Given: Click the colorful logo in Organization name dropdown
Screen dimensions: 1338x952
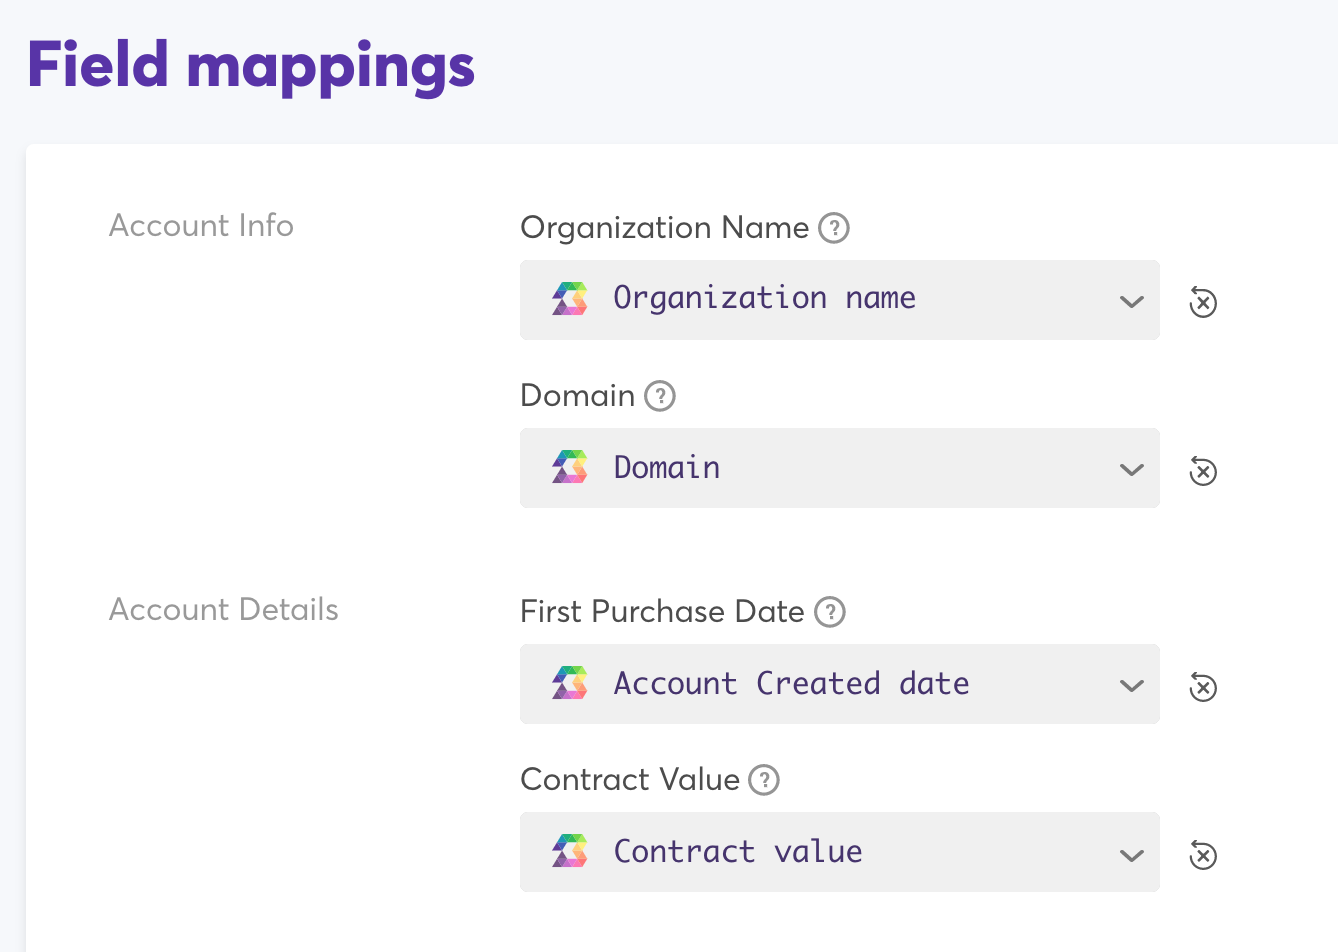Looking at the screenshot, I should pos(570,299).
